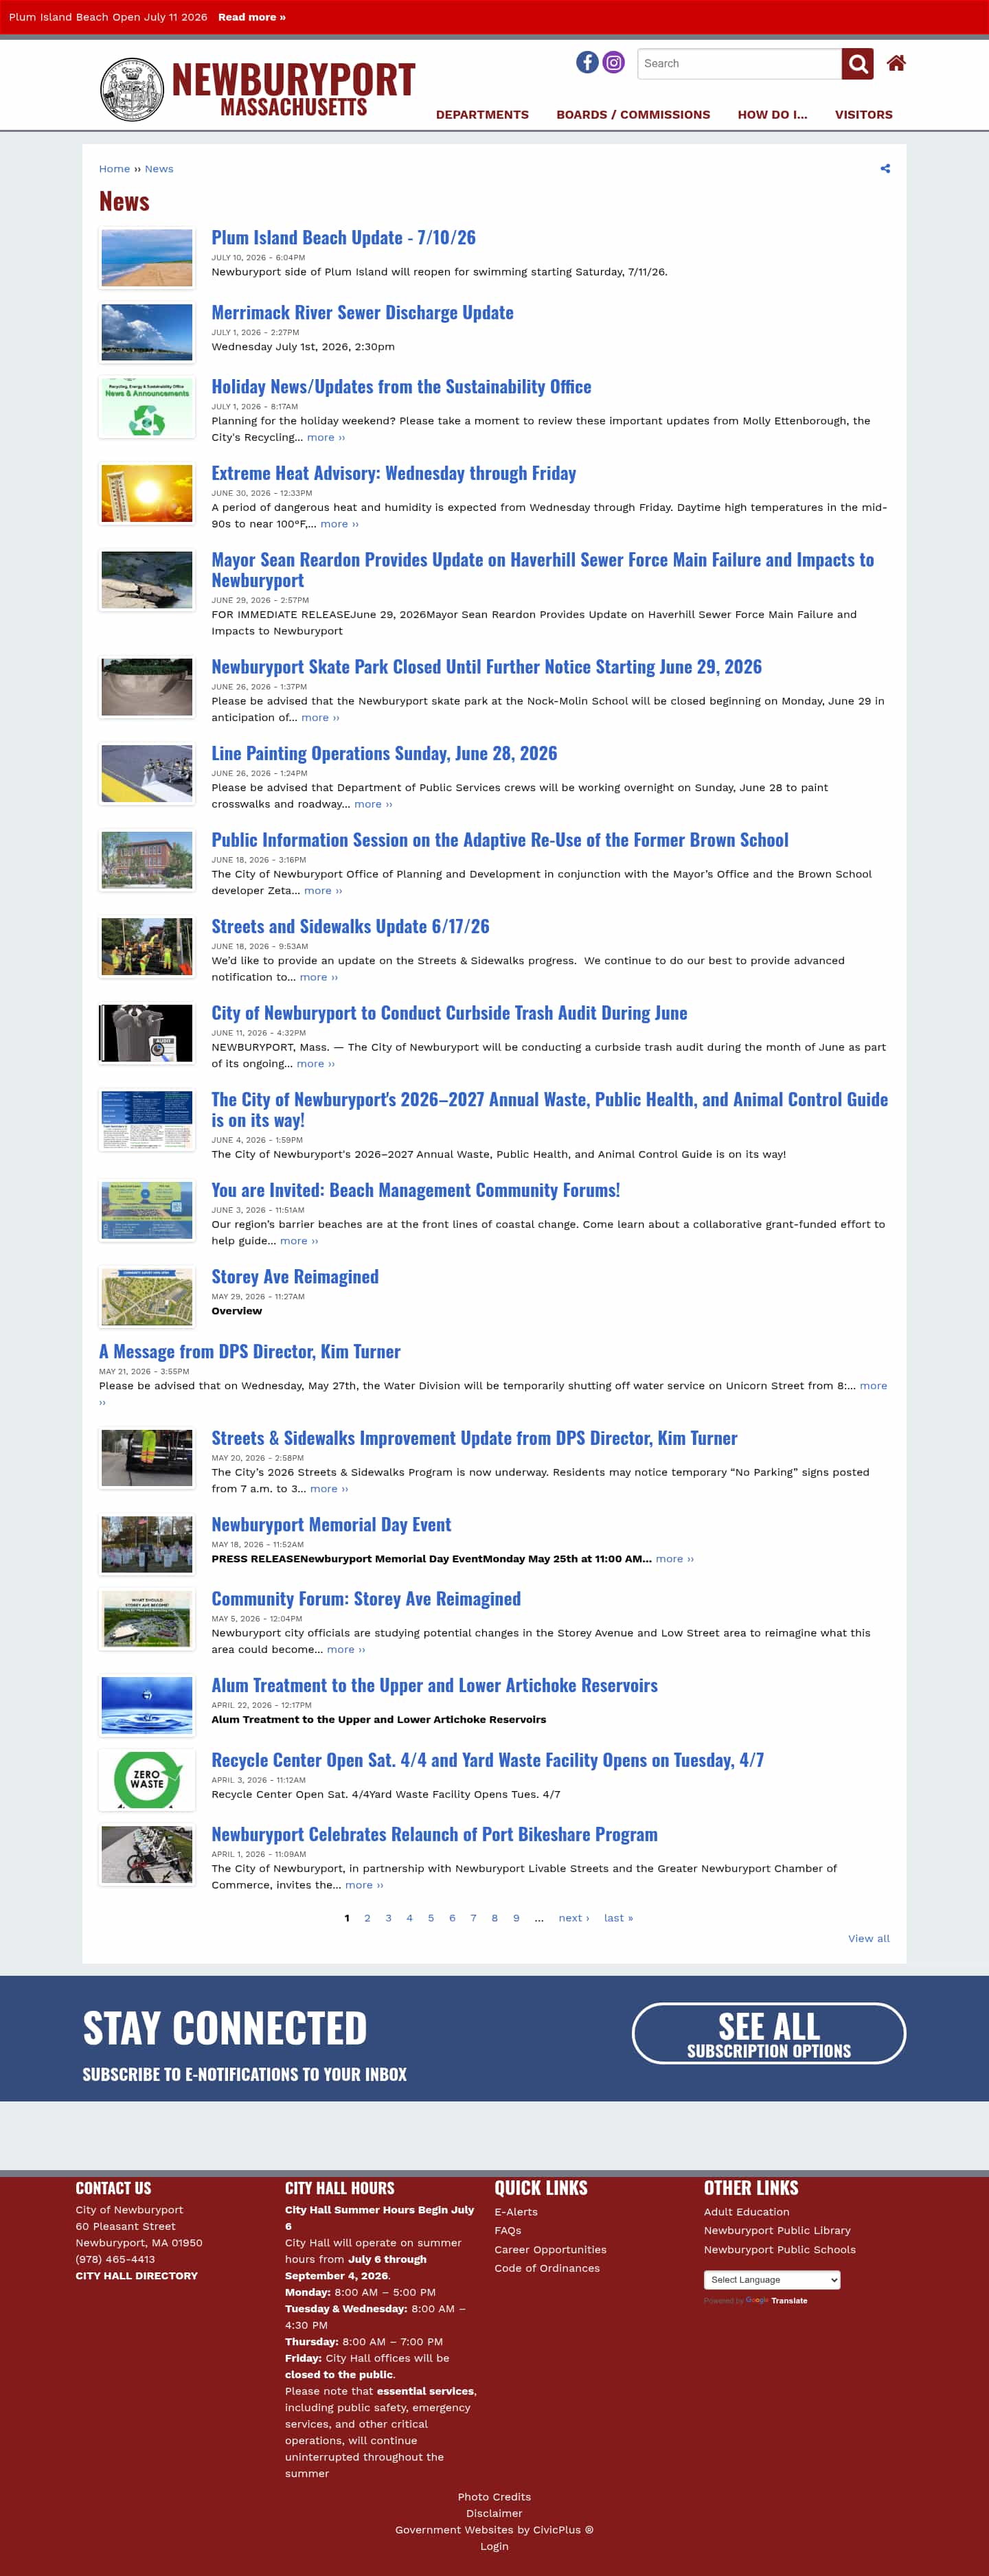
Task: Click the Newburyport city seal logo
Action: point(132,89)
